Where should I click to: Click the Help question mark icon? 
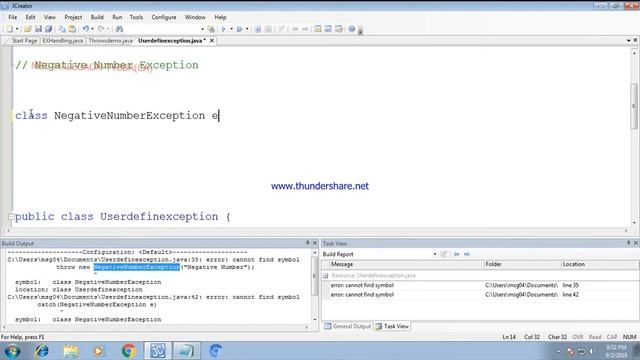pos(351,29)
